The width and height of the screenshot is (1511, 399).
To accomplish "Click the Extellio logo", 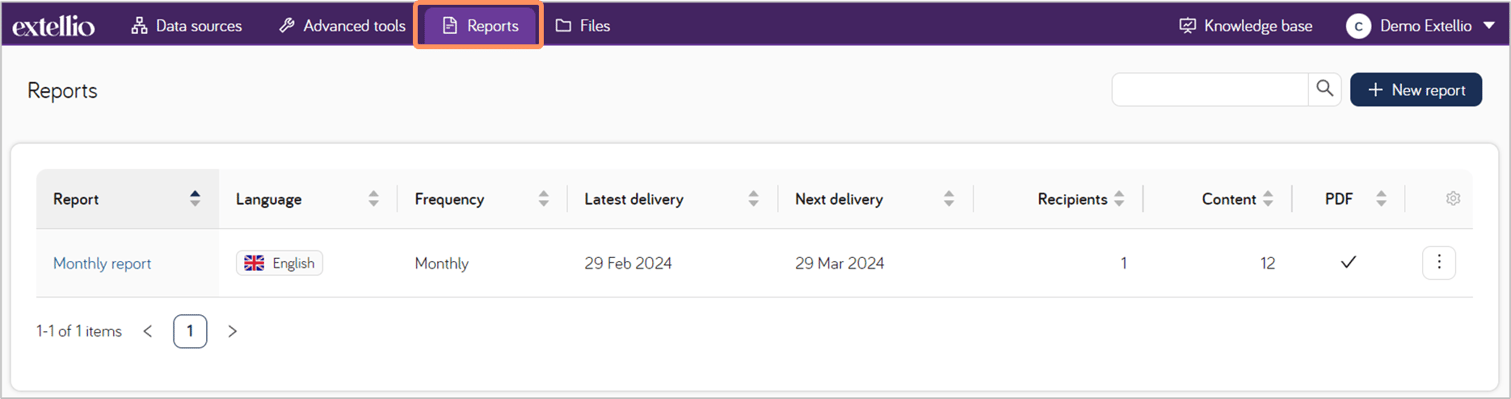I will pos(54,26).
